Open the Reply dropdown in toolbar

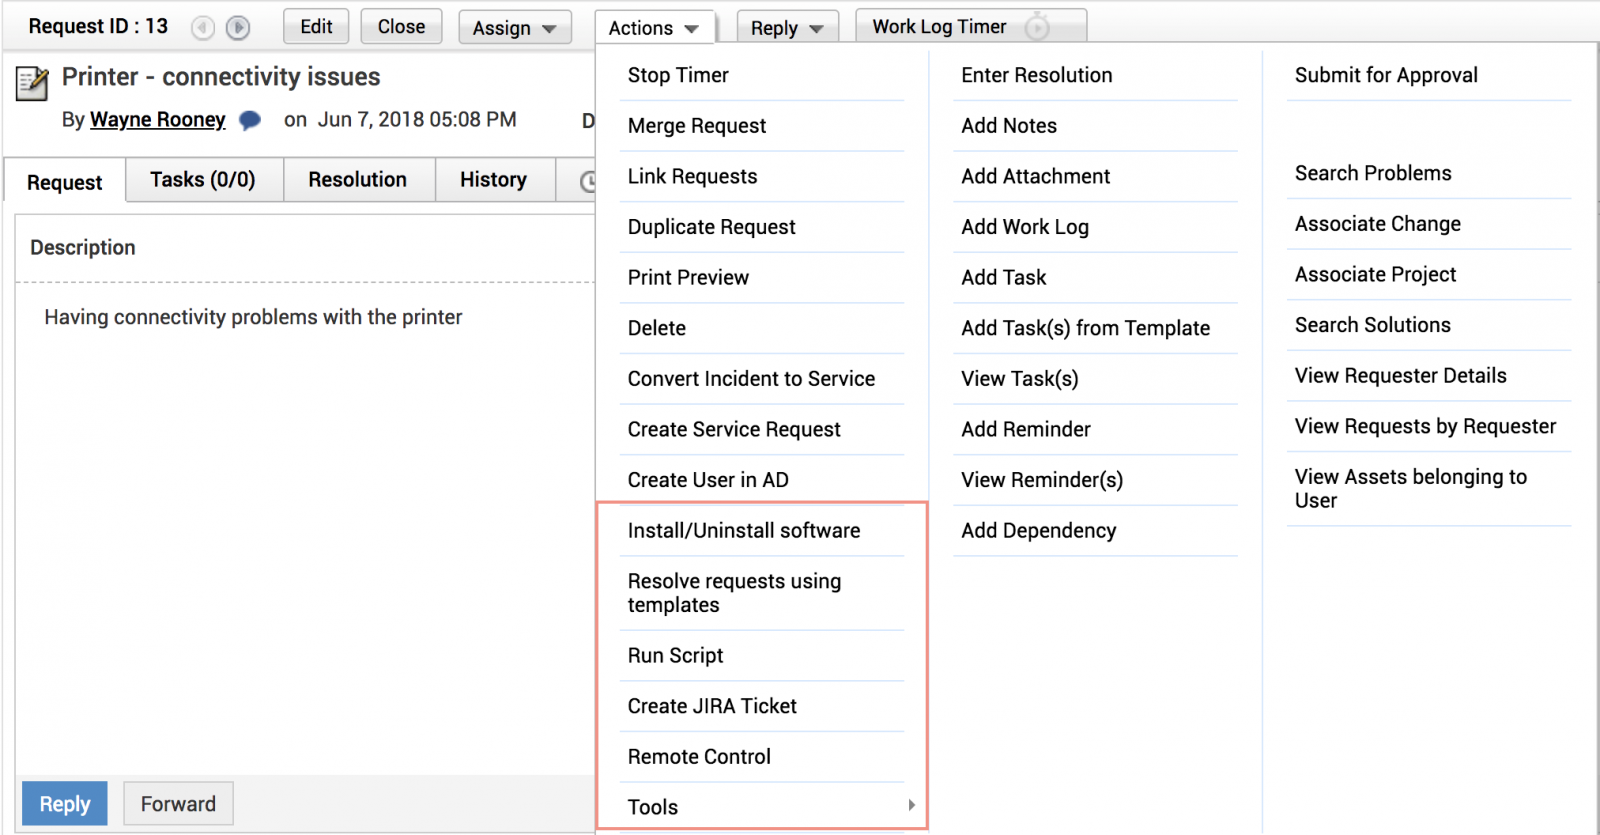tap(787, 28)
